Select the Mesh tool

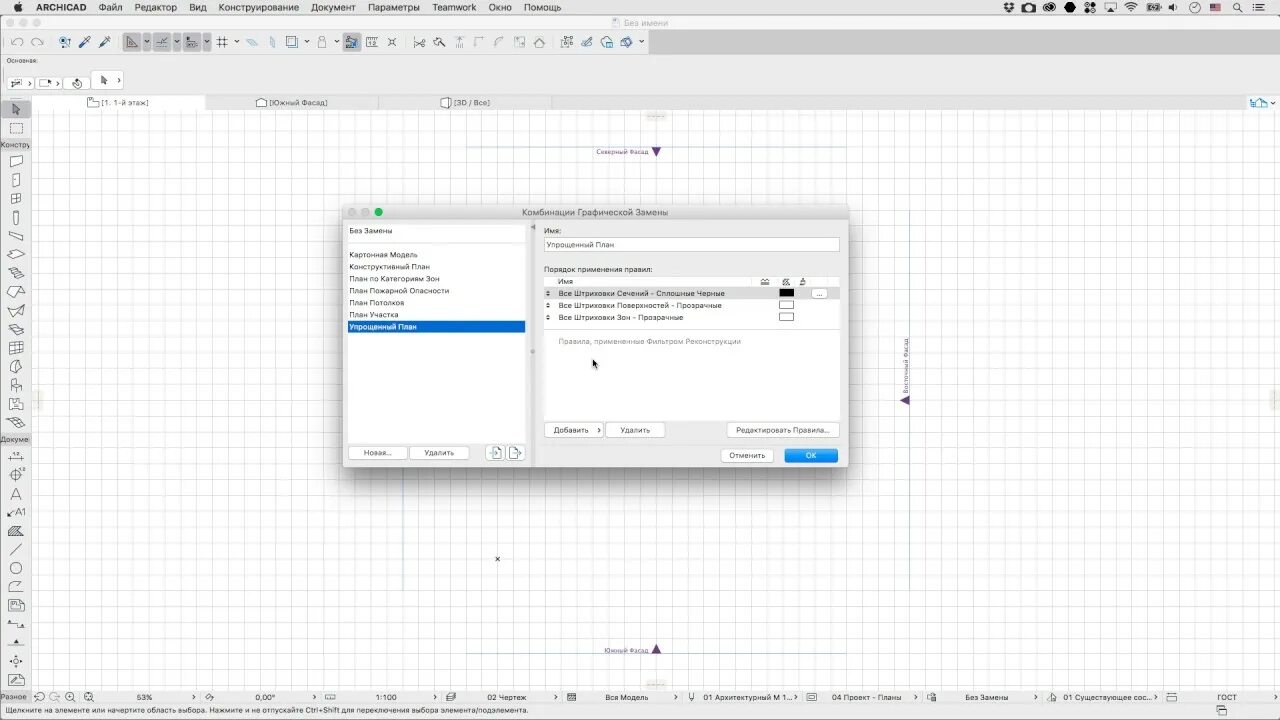16,423
